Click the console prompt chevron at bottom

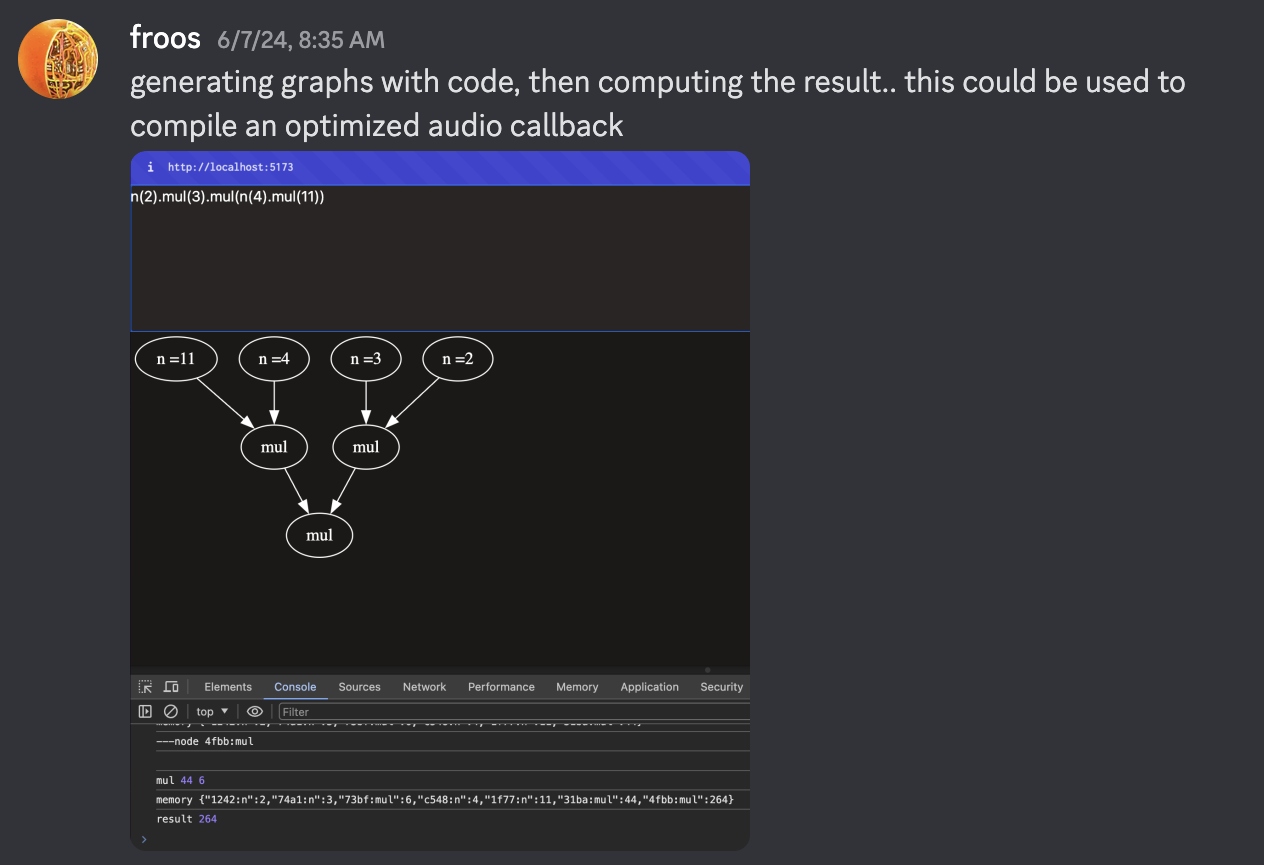[143, 839]
